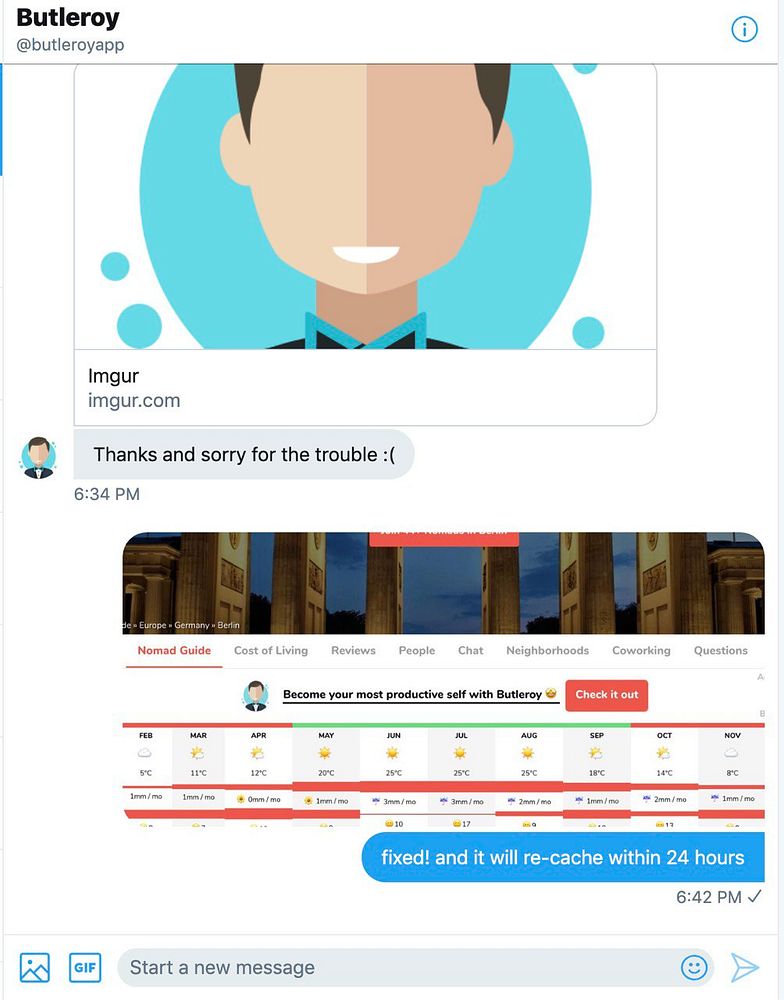Click Butleroy avatar in banner ad

pos(256,695)
